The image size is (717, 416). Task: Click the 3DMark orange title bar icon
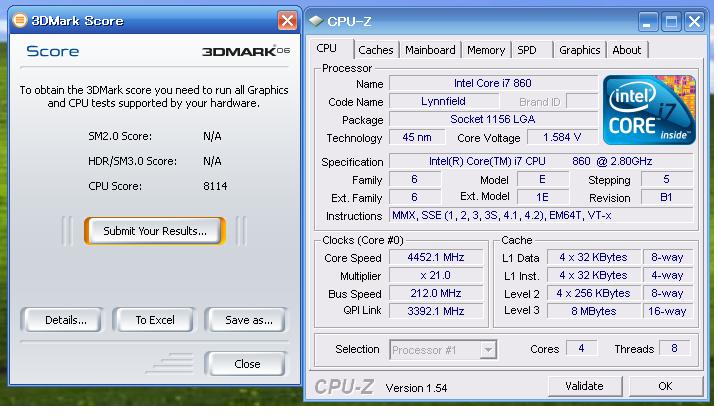20,20
